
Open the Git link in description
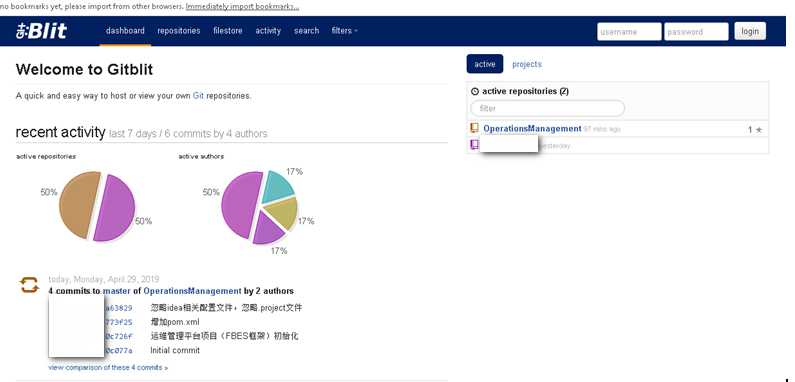click(198, 95)
